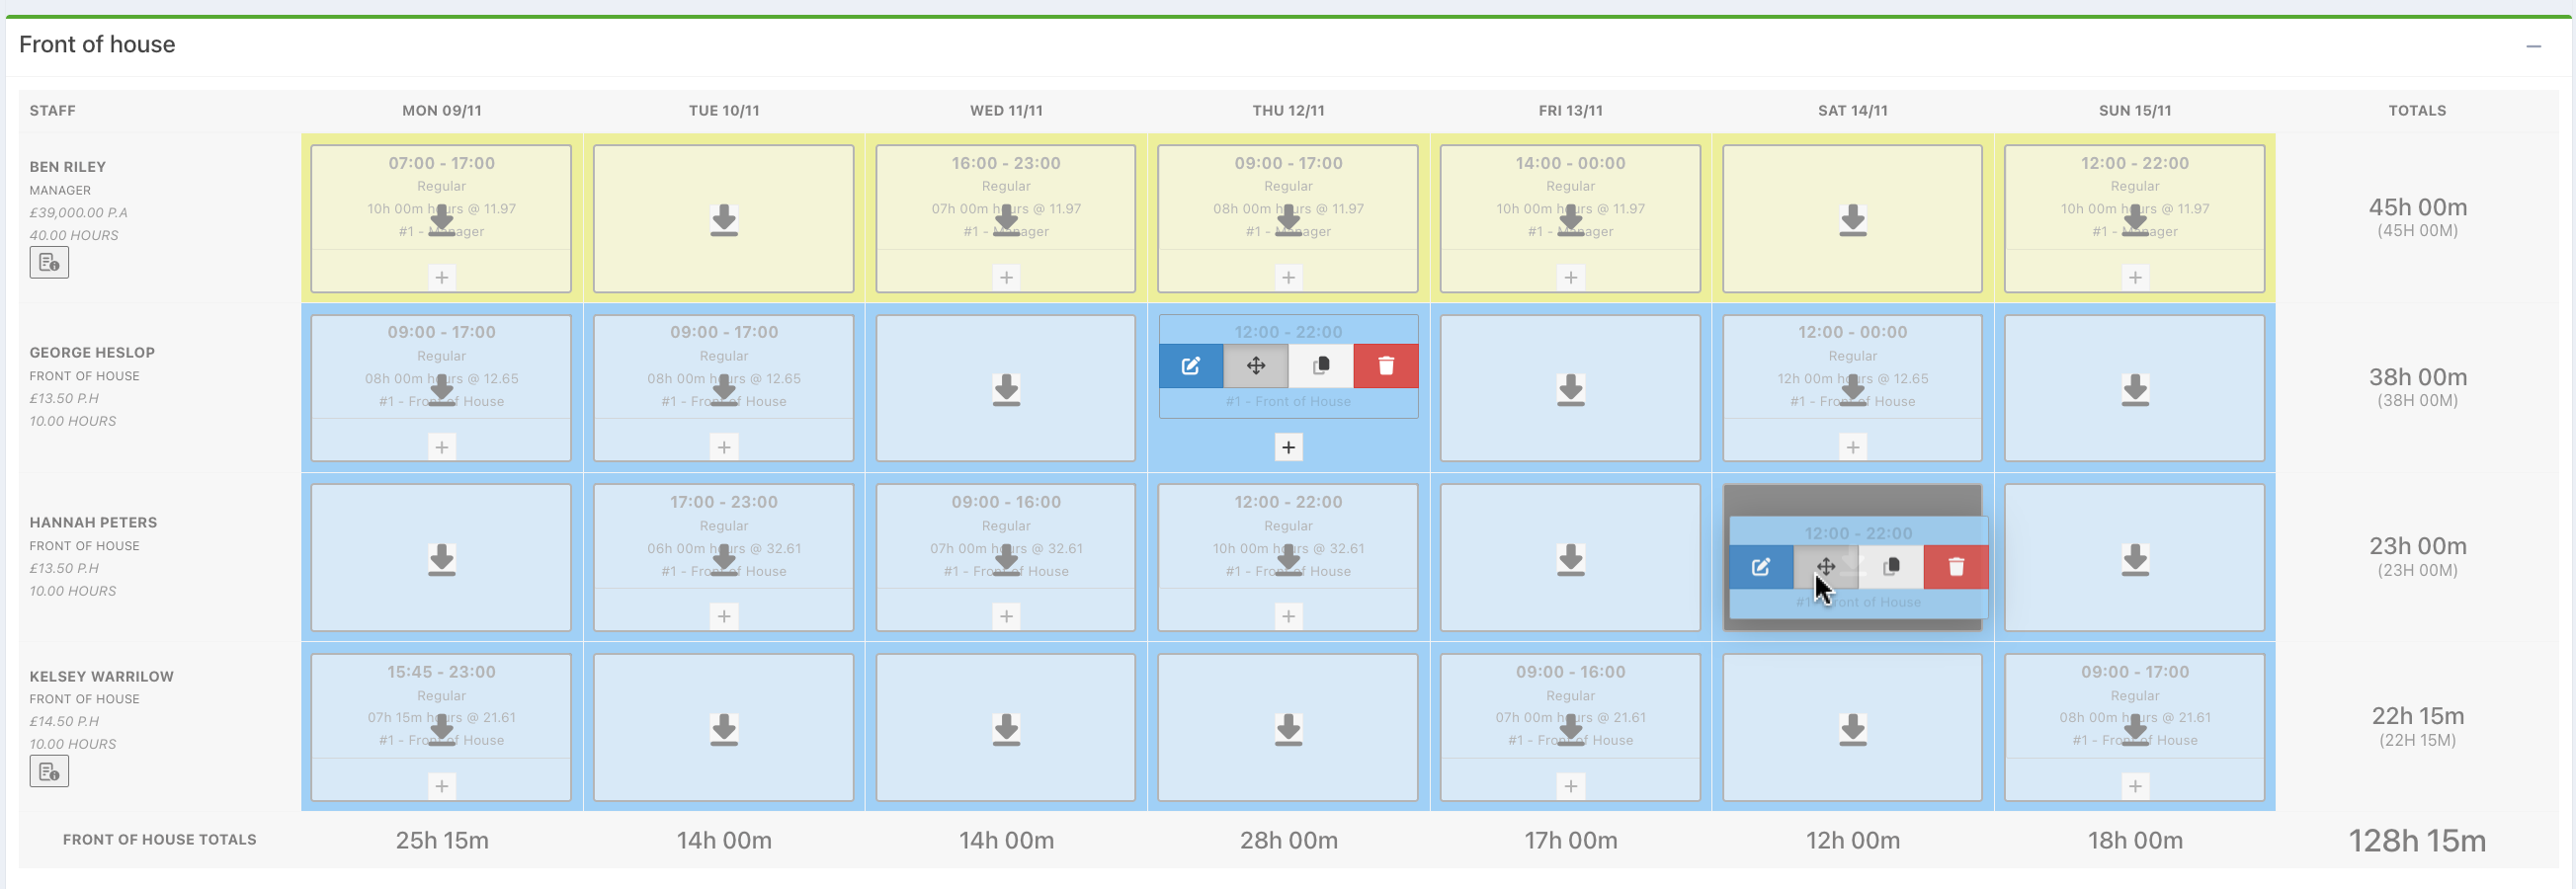Add extra shift for Ben Riley on Monday
The height and width of the screenshot is (889, 2576).
(441, 277)
